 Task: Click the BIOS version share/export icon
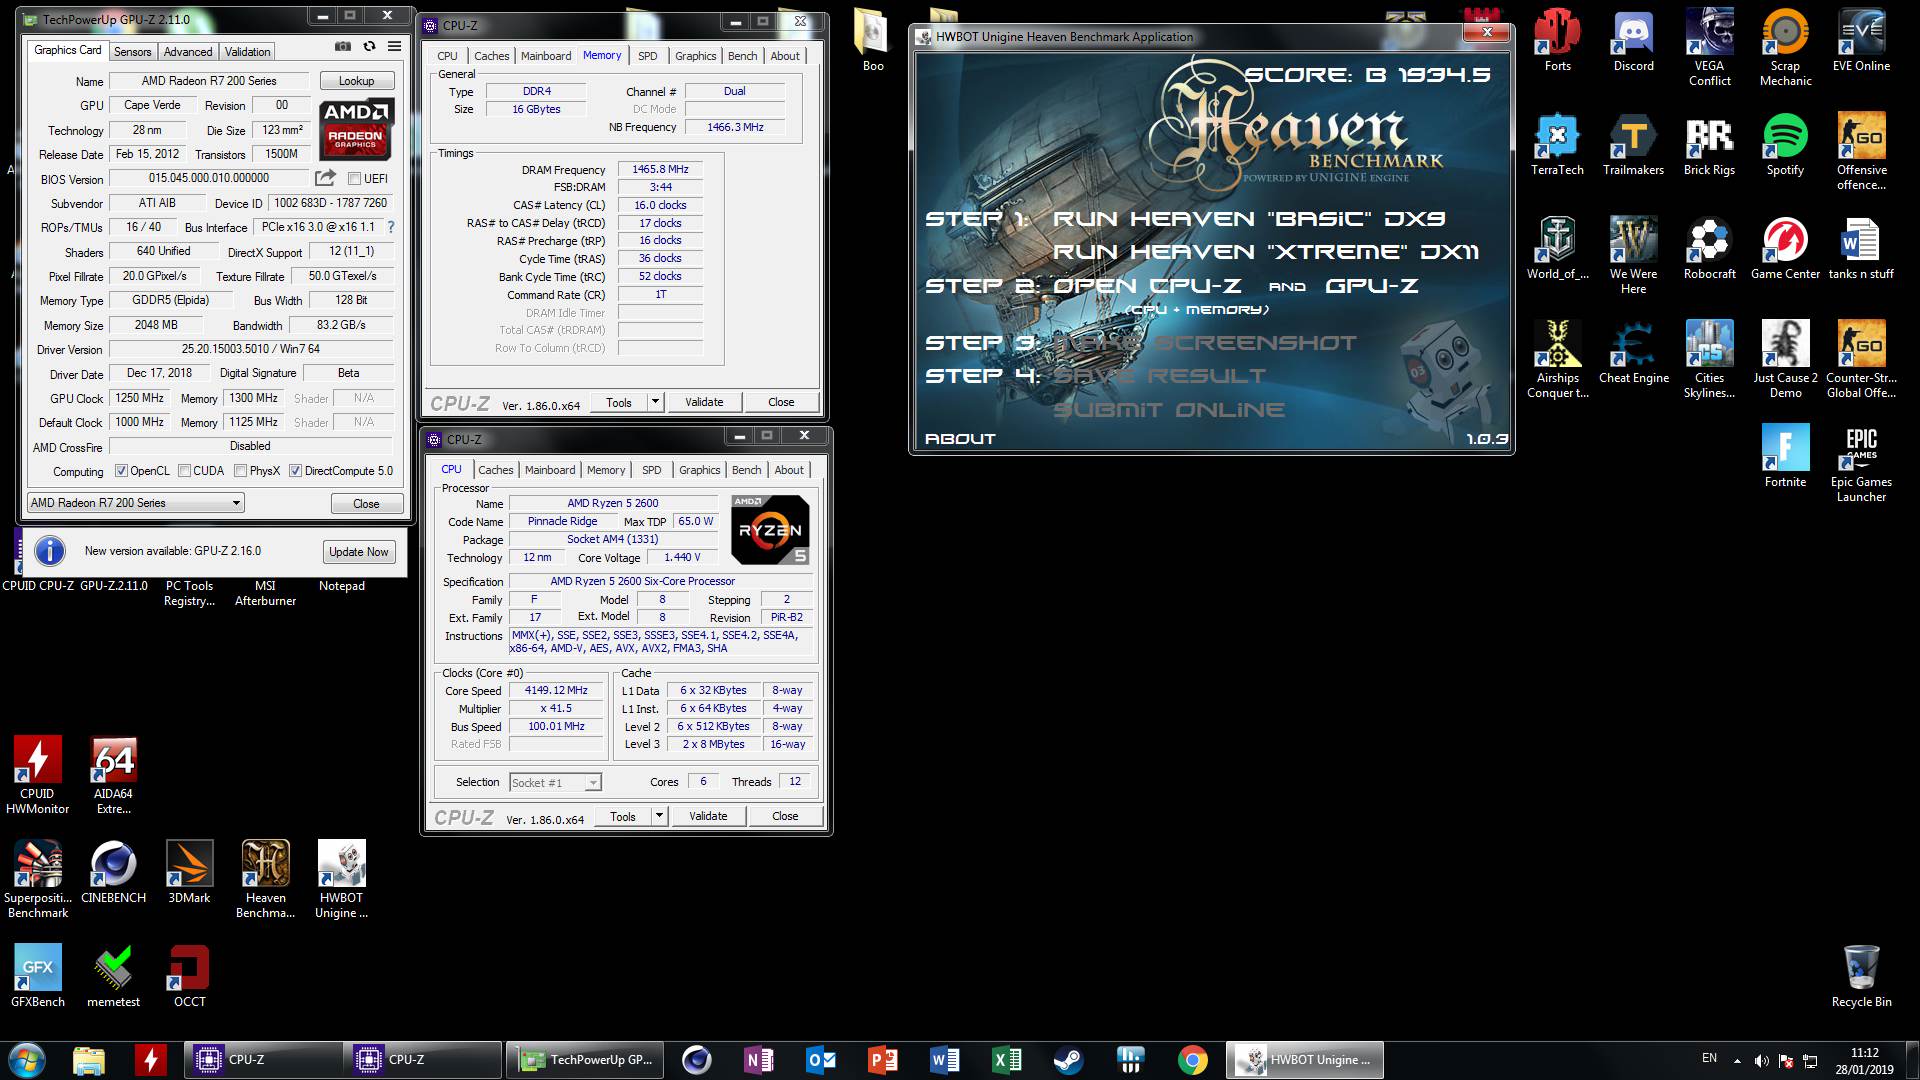[x=325, y=178]
